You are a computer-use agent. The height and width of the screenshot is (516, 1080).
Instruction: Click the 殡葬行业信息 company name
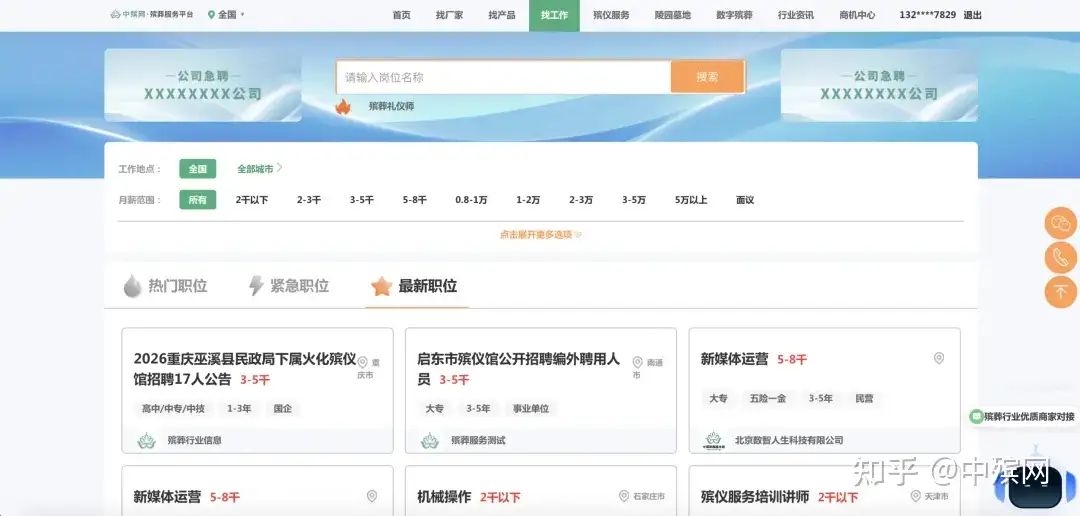click(x=194, y=440)
